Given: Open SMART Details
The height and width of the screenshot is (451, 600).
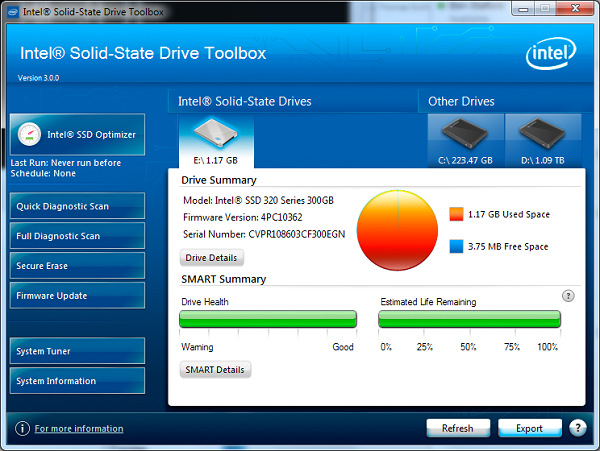Looking at the screenshot, I should (x=215, y=370).
